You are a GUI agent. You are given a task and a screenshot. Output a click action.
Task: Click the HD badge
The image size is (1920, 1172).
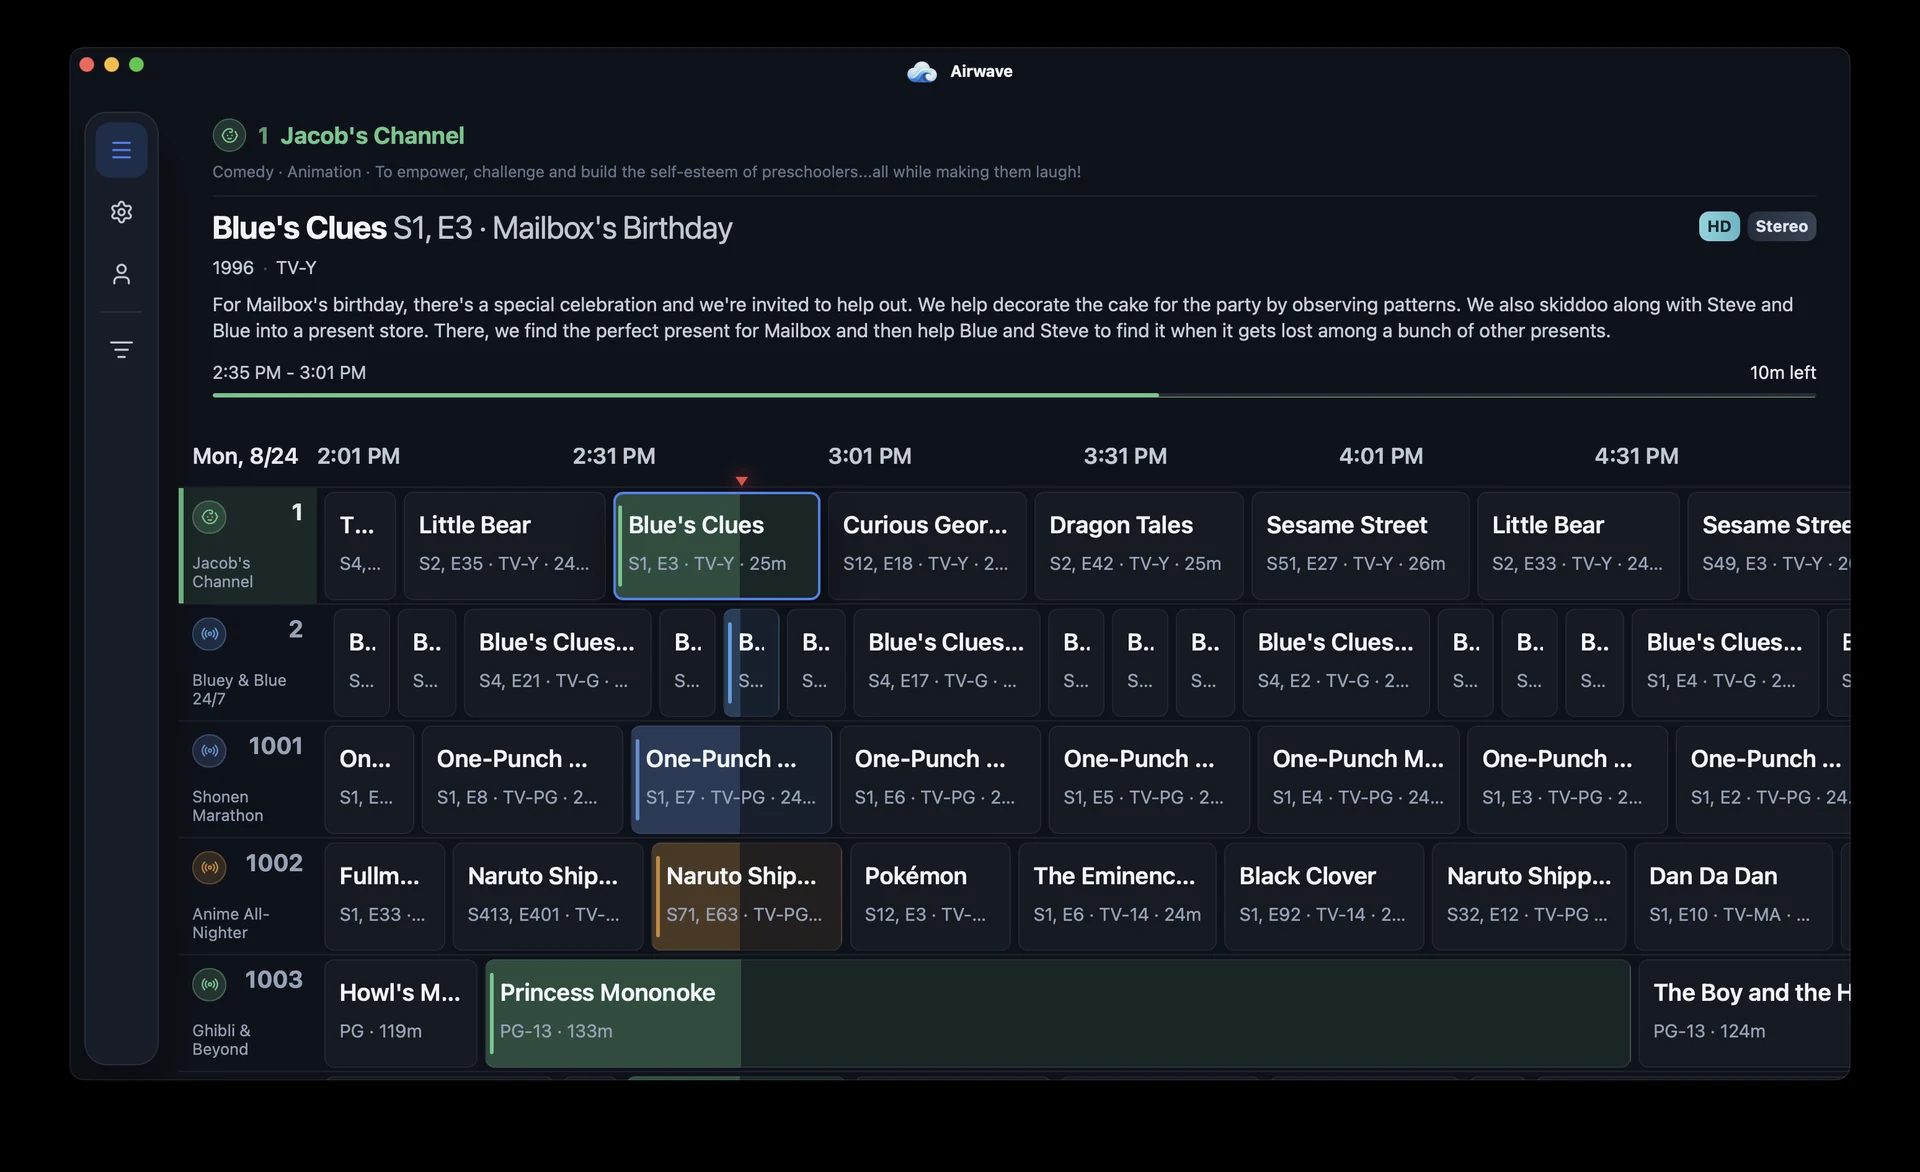coord(1719,226)
